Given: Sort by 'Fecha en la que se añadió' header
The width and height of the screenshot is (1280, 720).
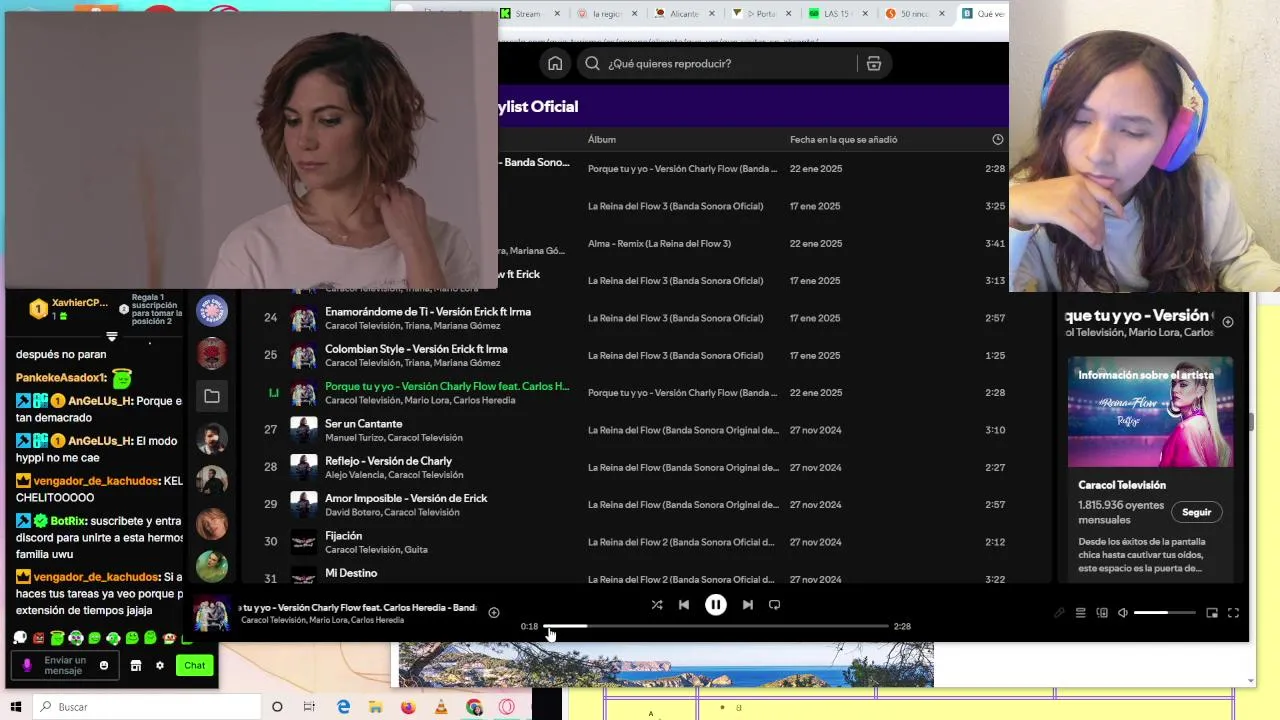Looking at the screenshot, I should click(x=843, y=140).
